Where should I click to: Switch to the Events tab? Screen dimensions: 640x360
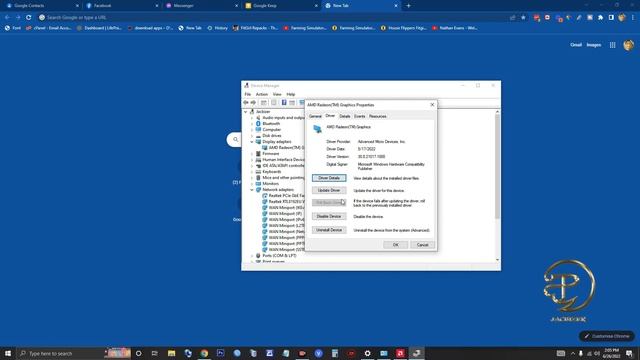[360, 116]
